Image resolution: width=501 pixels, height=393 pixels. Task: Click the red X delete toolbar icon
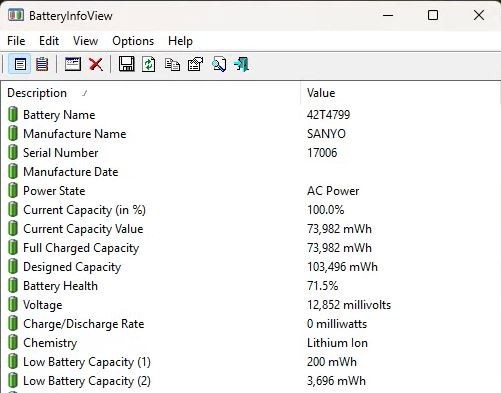96,64
